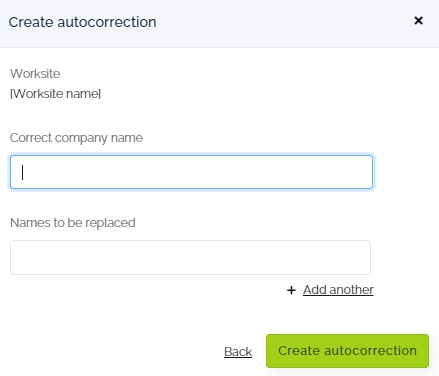Activate the empty replaced-names text field

(190, 257)
